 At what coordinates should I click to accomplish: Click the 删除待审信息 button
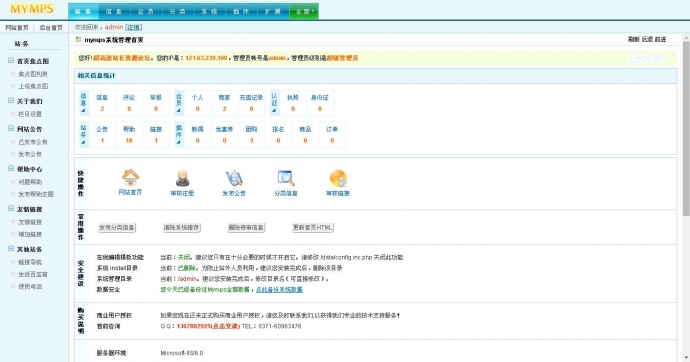coord(246,227)
